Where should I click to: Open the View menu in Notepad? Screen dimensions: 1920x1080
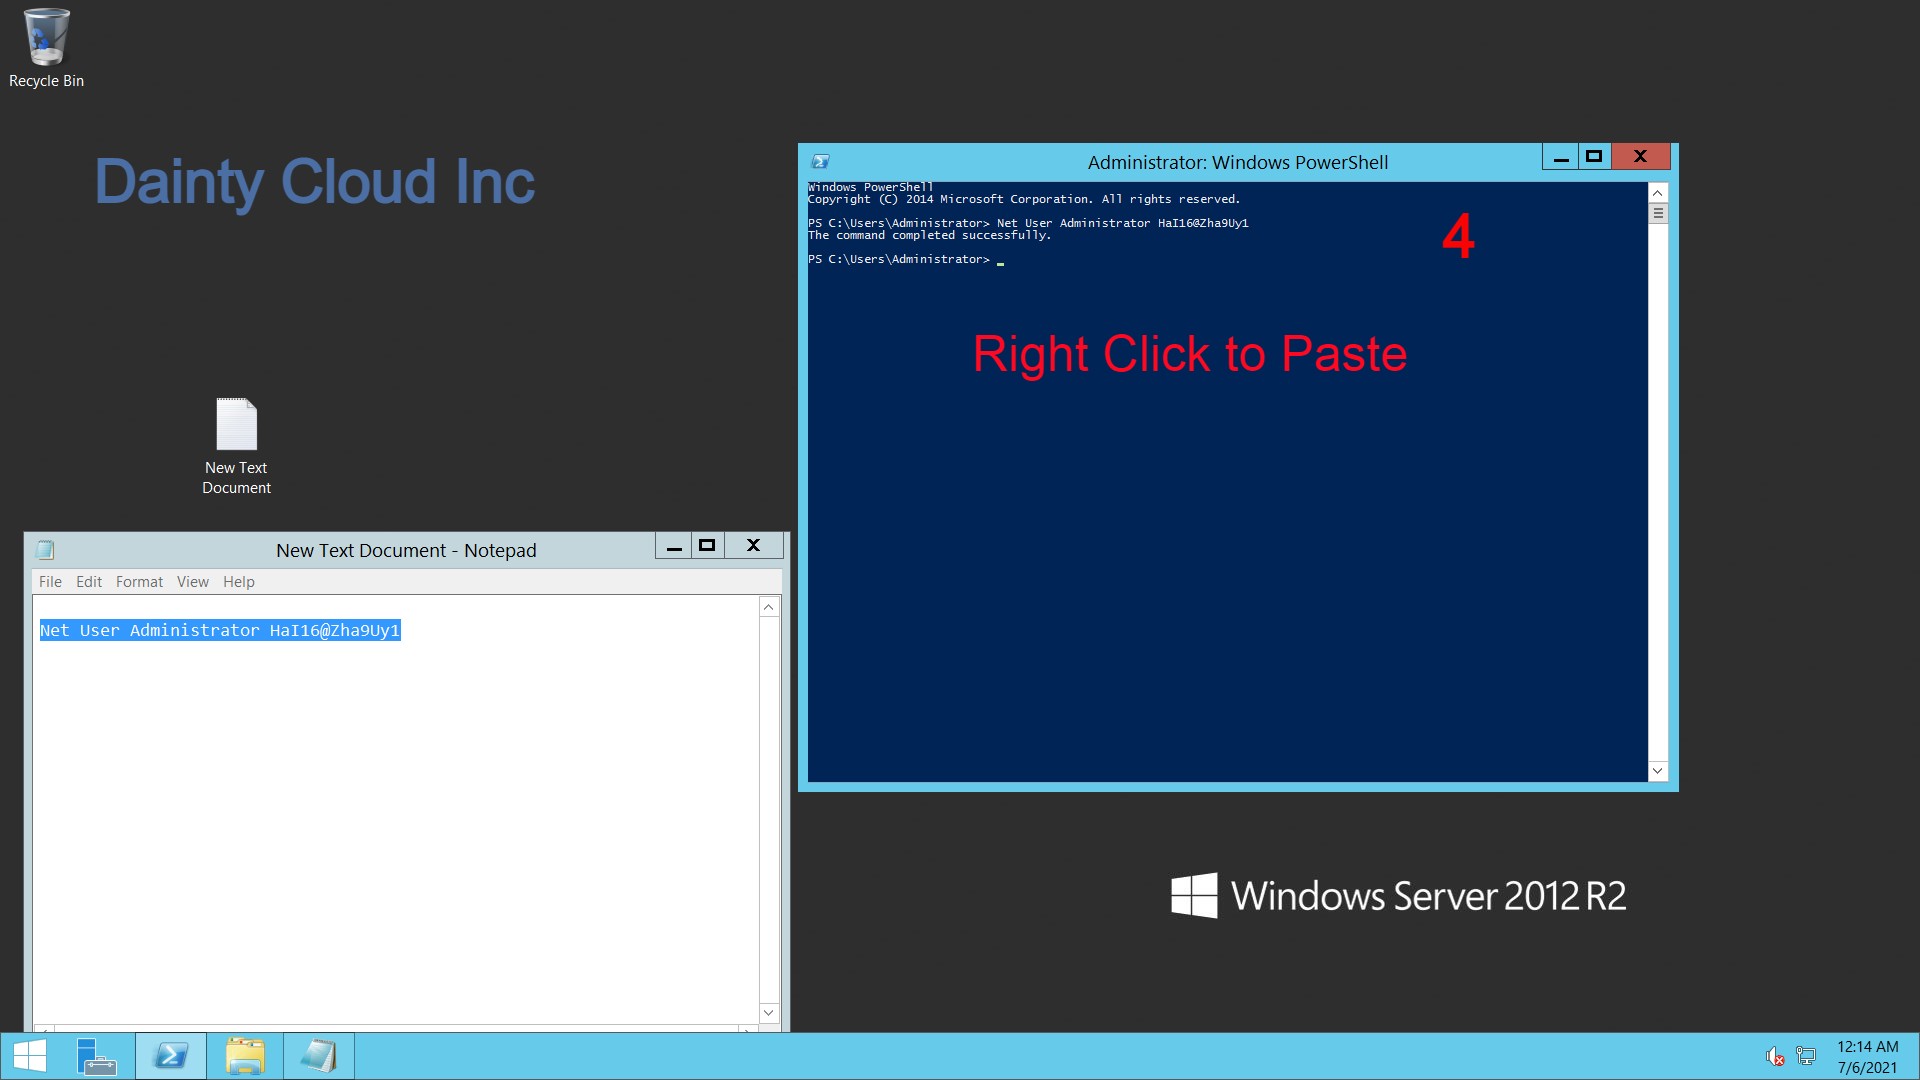point(192,581)
